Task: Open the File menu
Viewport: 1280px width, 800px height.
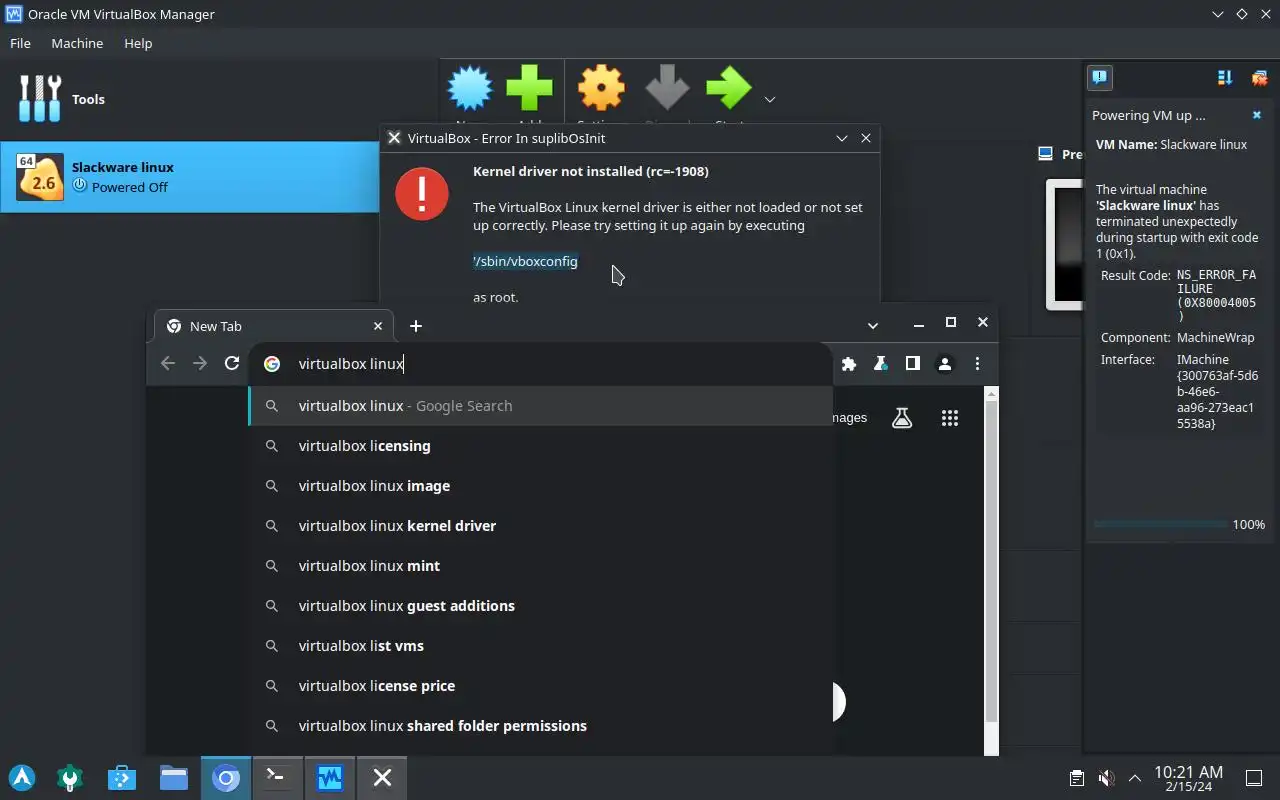Action: click(x=20, y=43)
